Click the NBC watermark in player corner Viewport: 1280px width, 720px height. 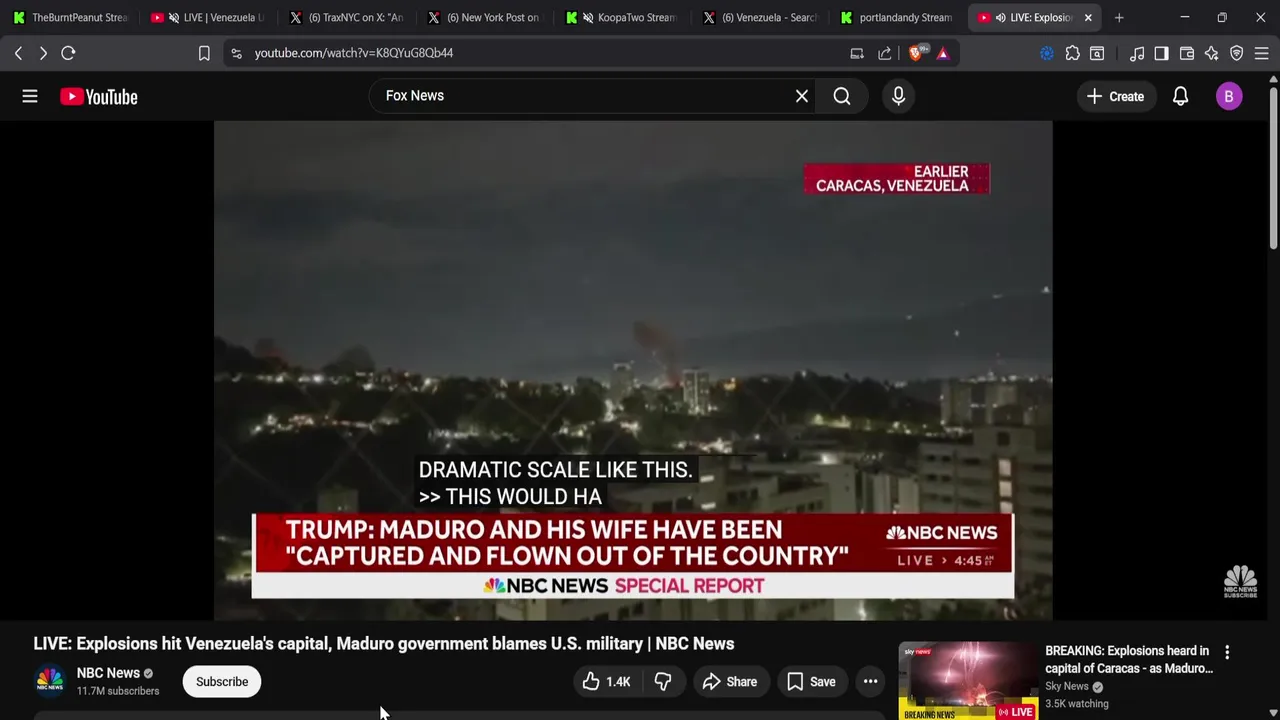click(x=1240, y=582)
